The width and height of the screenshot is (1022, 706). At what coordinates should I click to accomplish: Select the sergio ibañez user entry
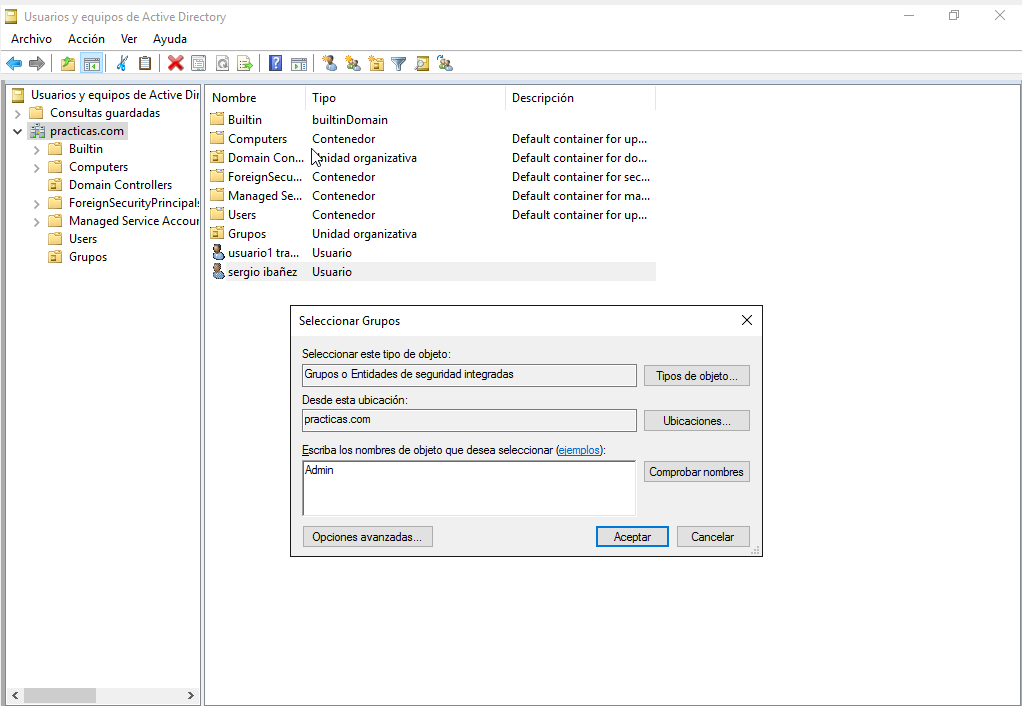262,272
